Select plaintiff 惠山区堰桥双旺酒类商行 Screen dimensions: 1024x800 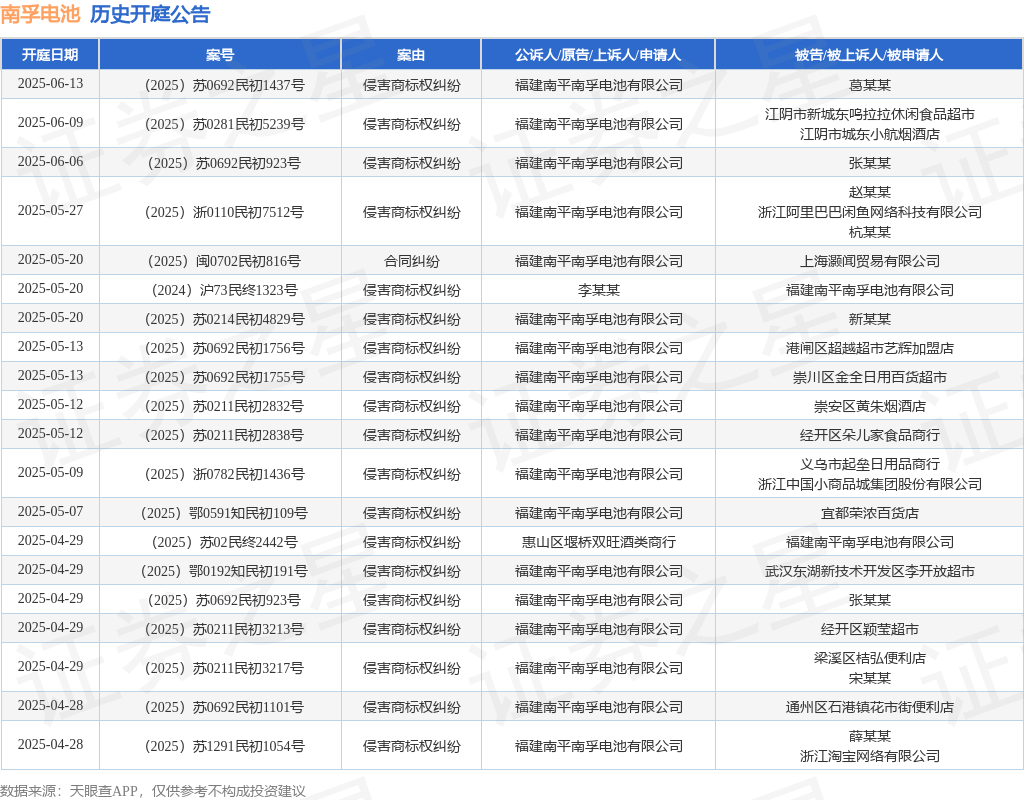599,542
